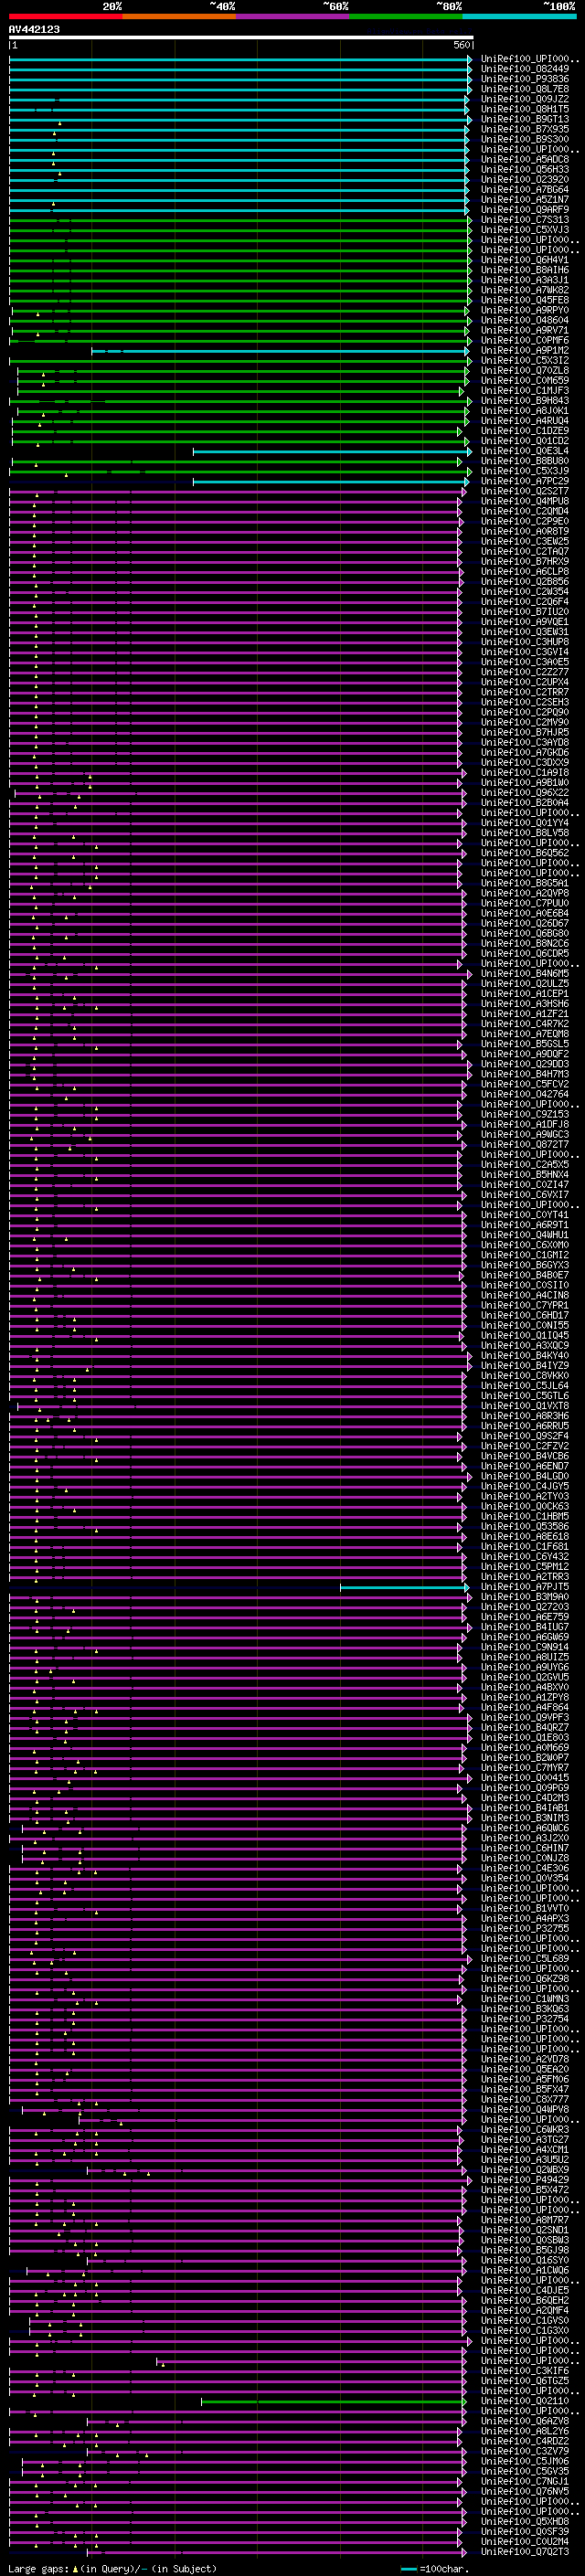Select hit label UniRef100_Q70ZL8
The image size is (585, 2576).
pos(525,370)
